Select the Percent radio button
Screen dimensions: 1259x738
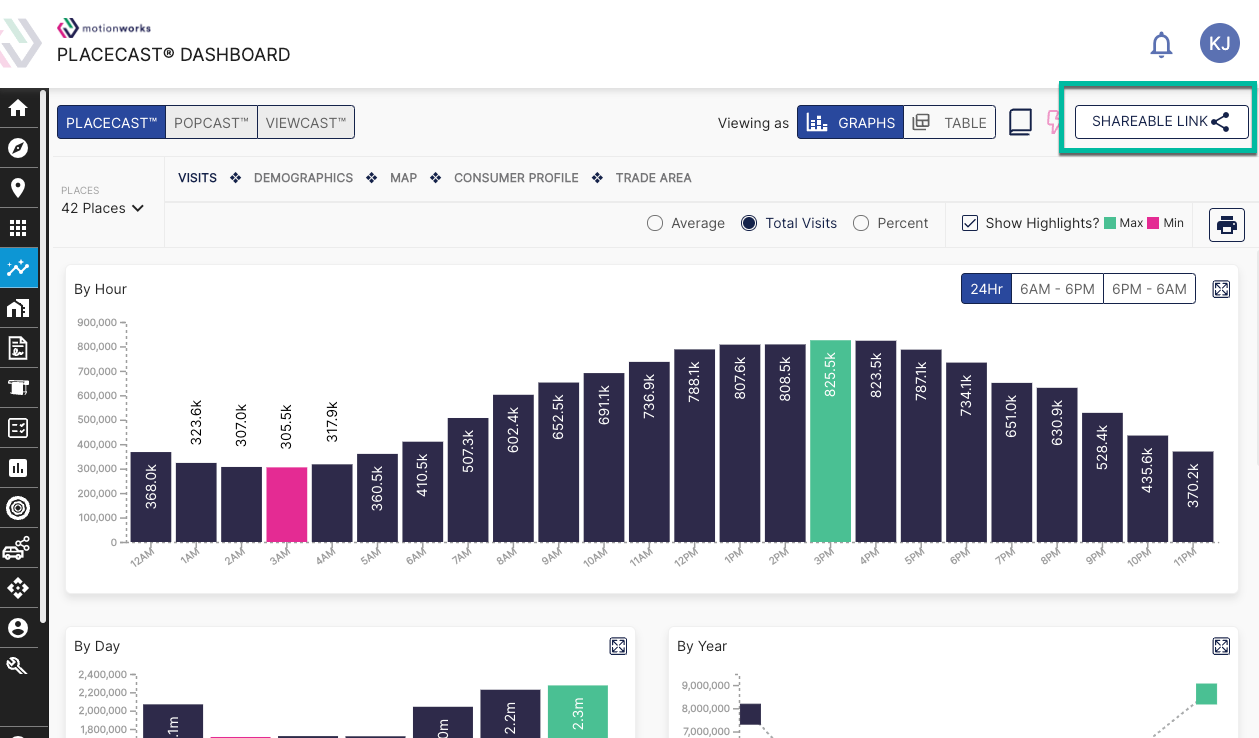(861, 223)
